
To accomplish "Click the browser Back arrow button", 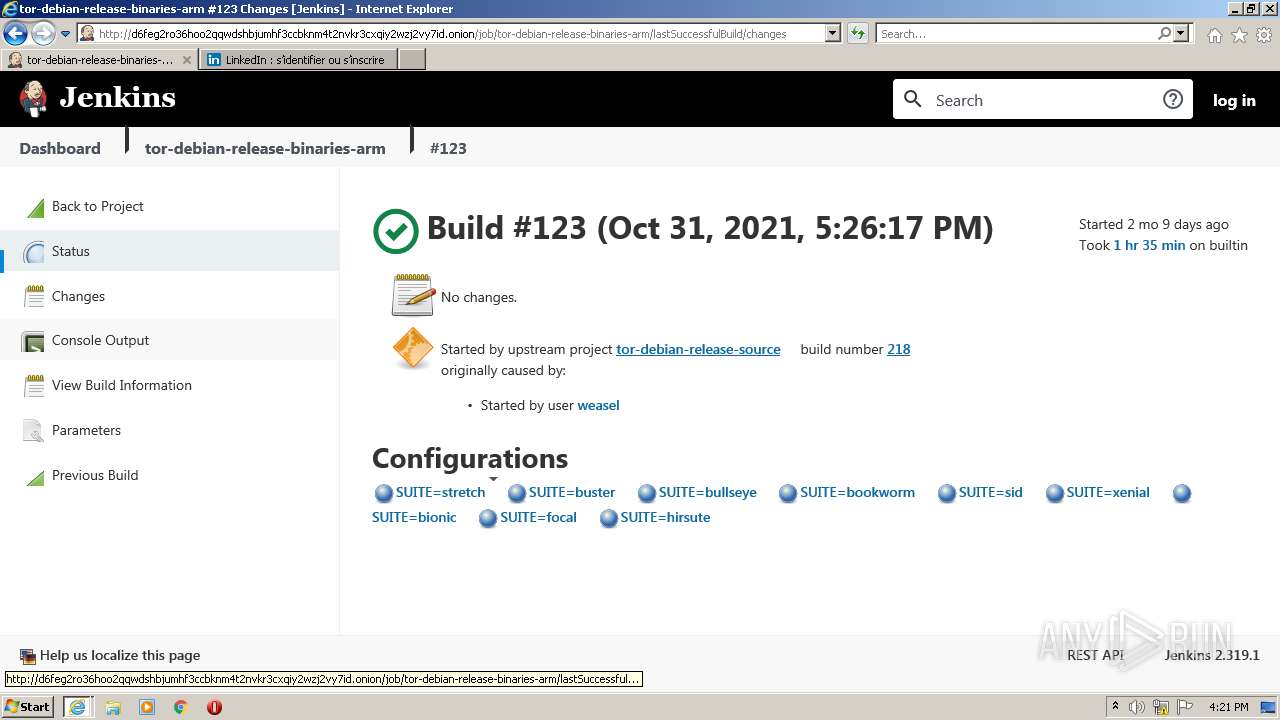I will point(15,33).
